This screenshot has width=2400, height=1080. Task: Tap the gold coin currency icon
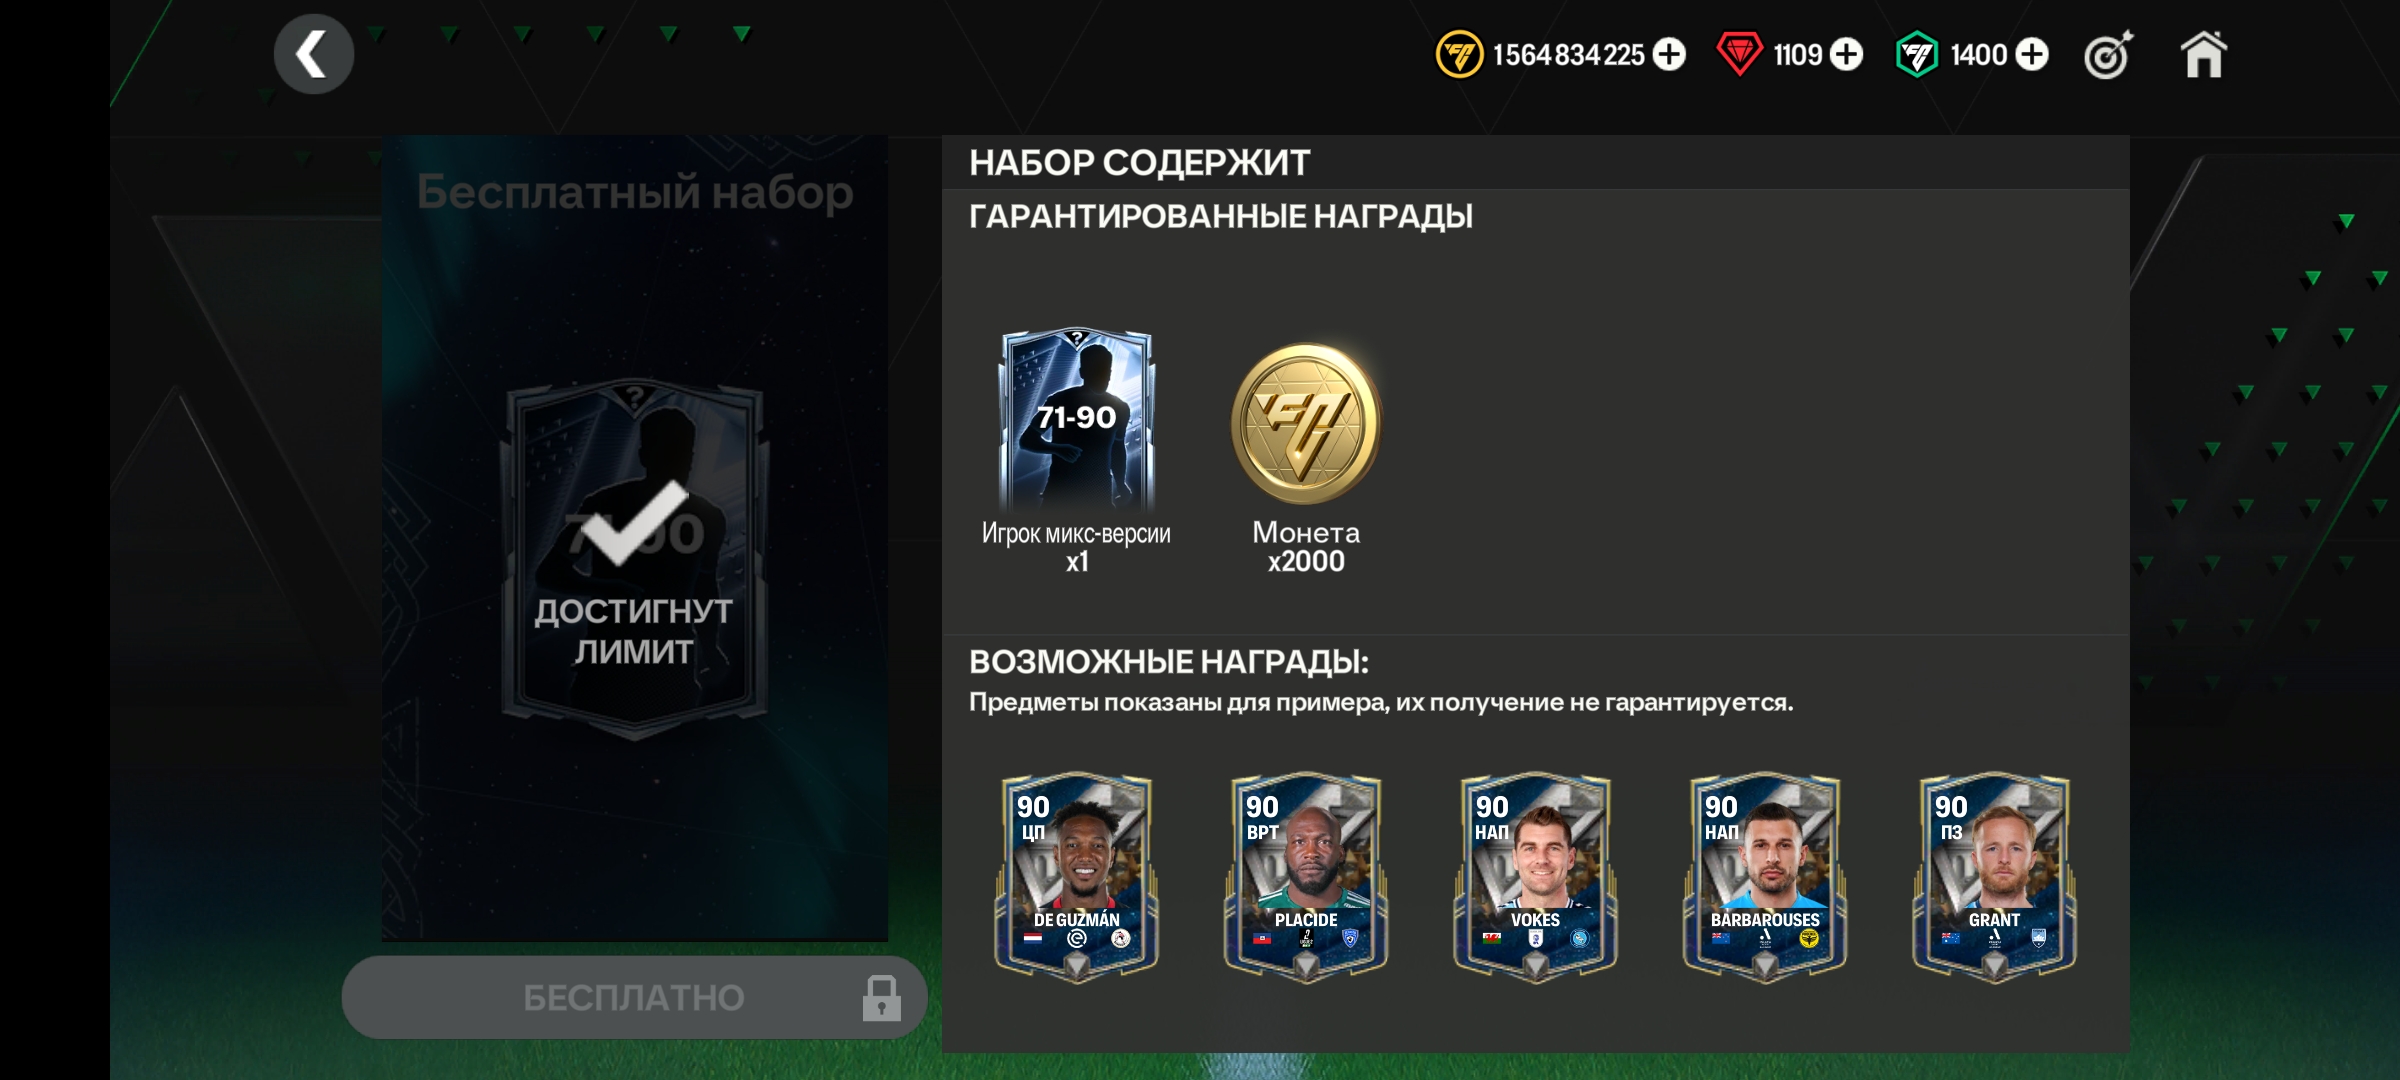tap(1459, 54)
